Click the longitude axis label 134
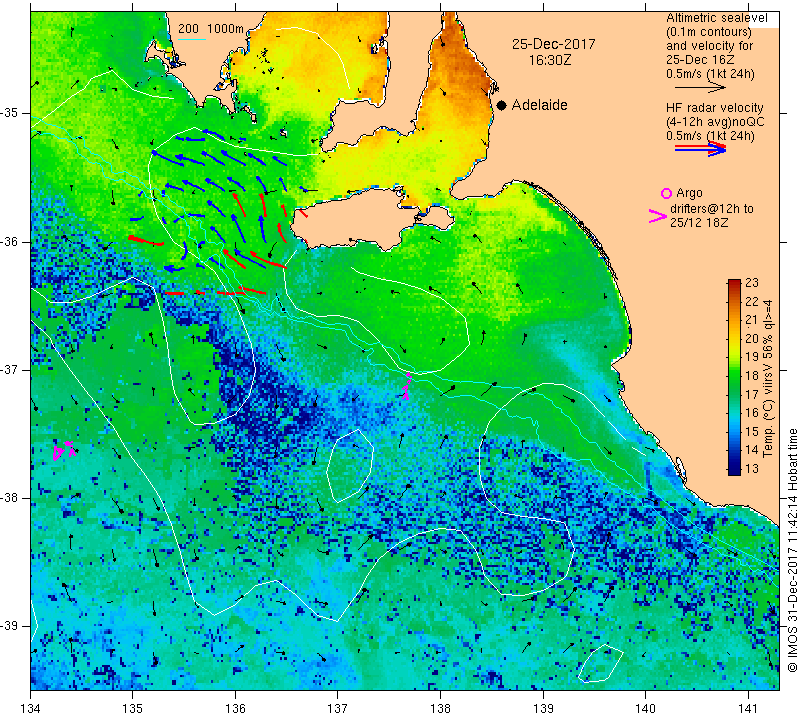The width and height of the screenshot is (800, 720). tap(31, 709)
